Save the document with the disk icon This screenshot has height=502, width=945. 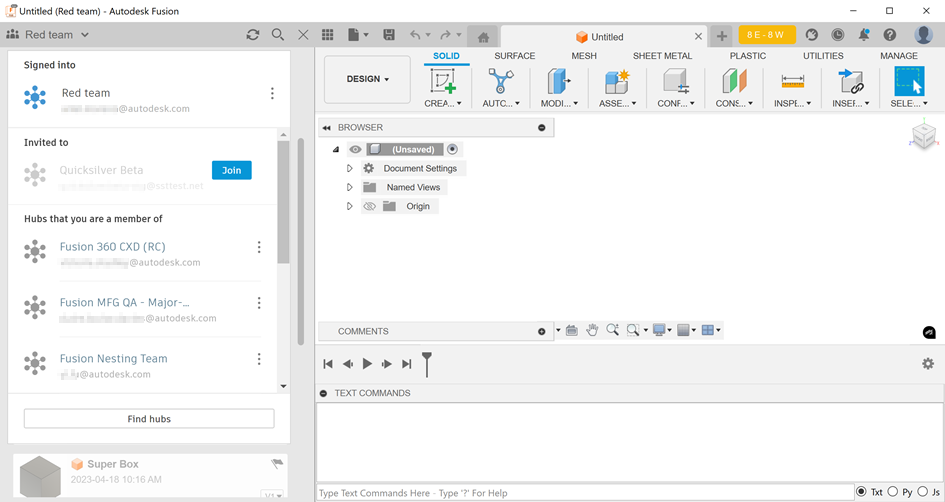point(389,35)
